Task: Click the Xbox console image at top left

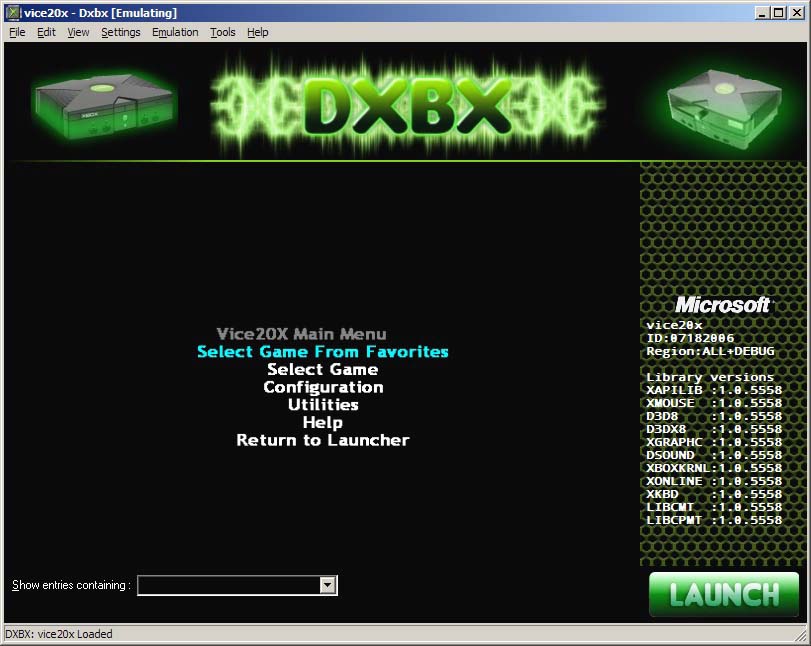Action: 102,103
